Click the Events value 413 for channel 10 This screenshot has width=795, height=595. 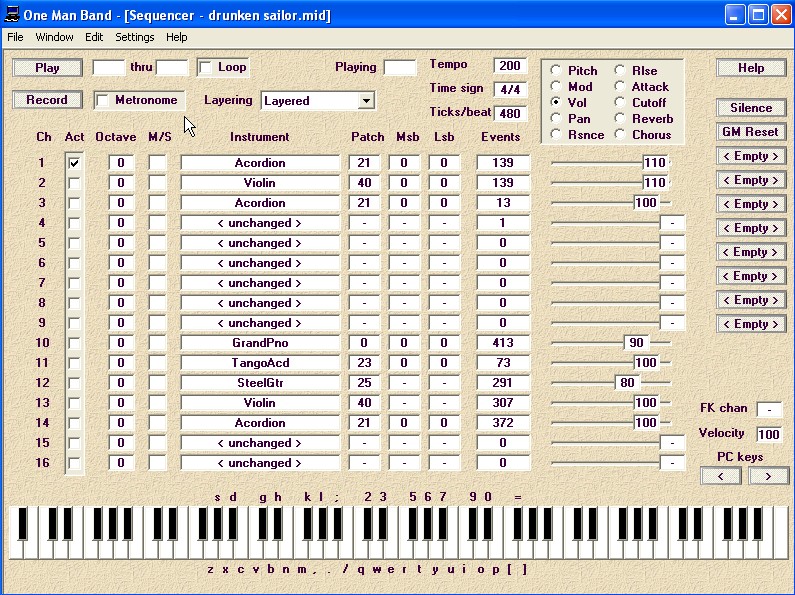[x=503, y=343]
